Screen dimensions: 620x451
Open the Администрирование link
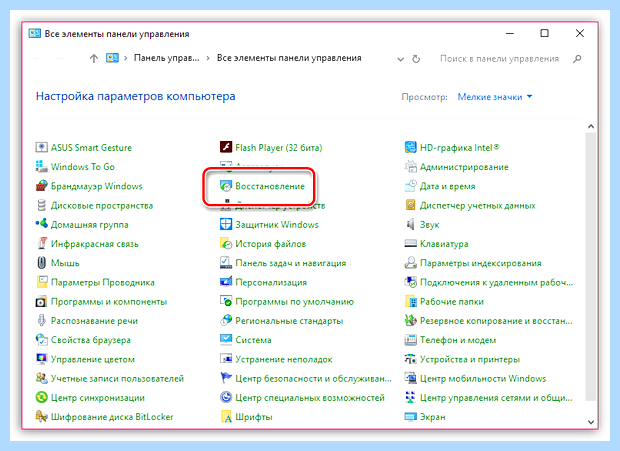click(x=464, y=167)
